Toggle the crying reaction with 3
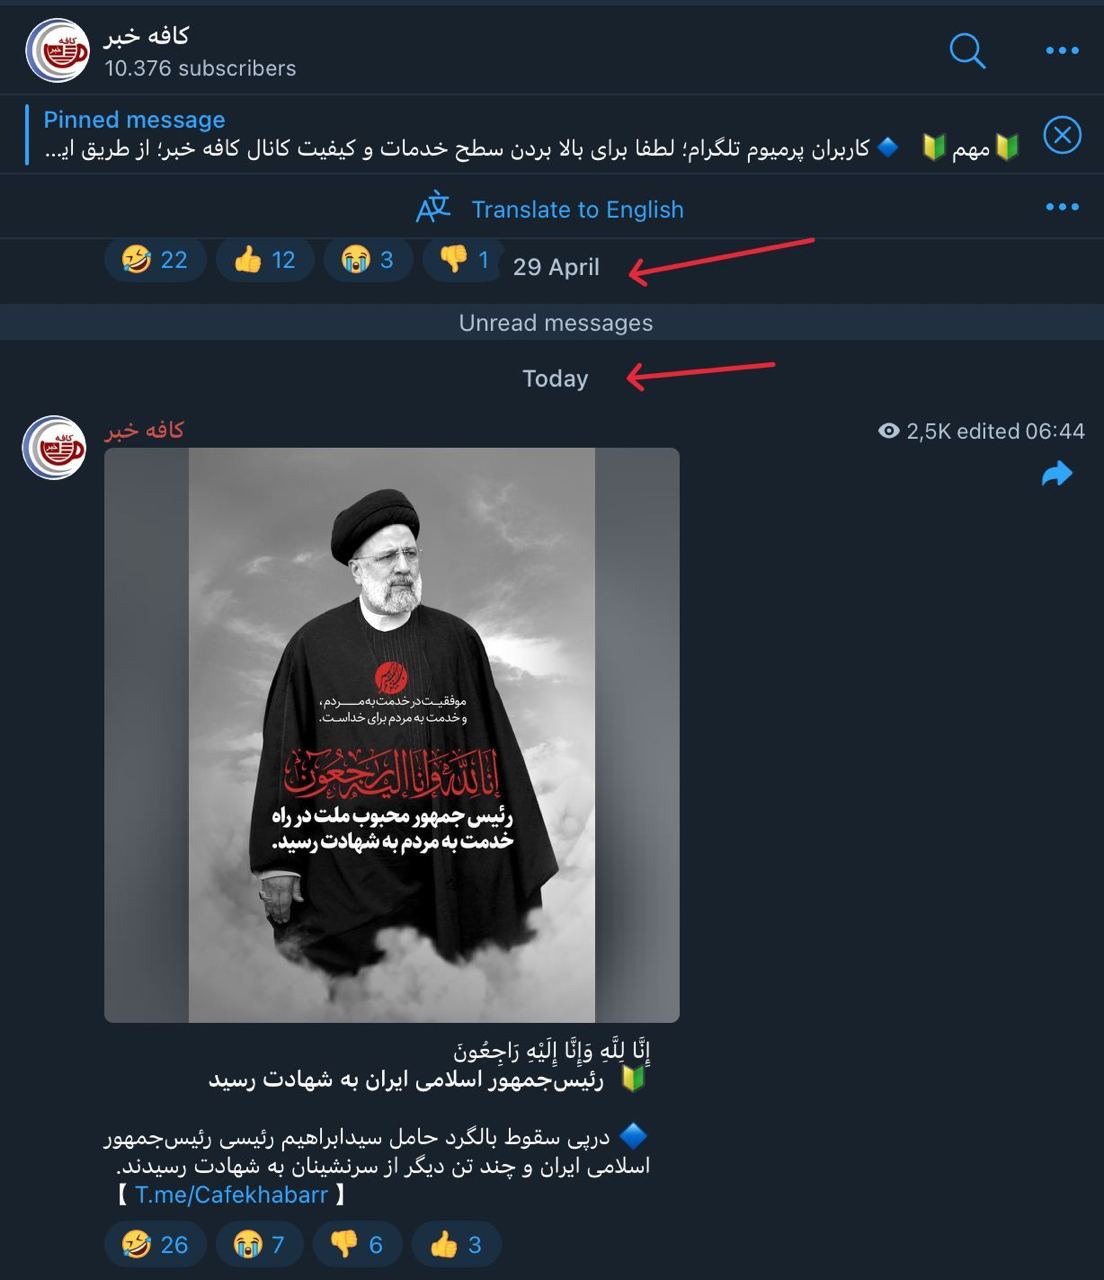Screen dimensions: 1104x1280 tap(367, 260)
